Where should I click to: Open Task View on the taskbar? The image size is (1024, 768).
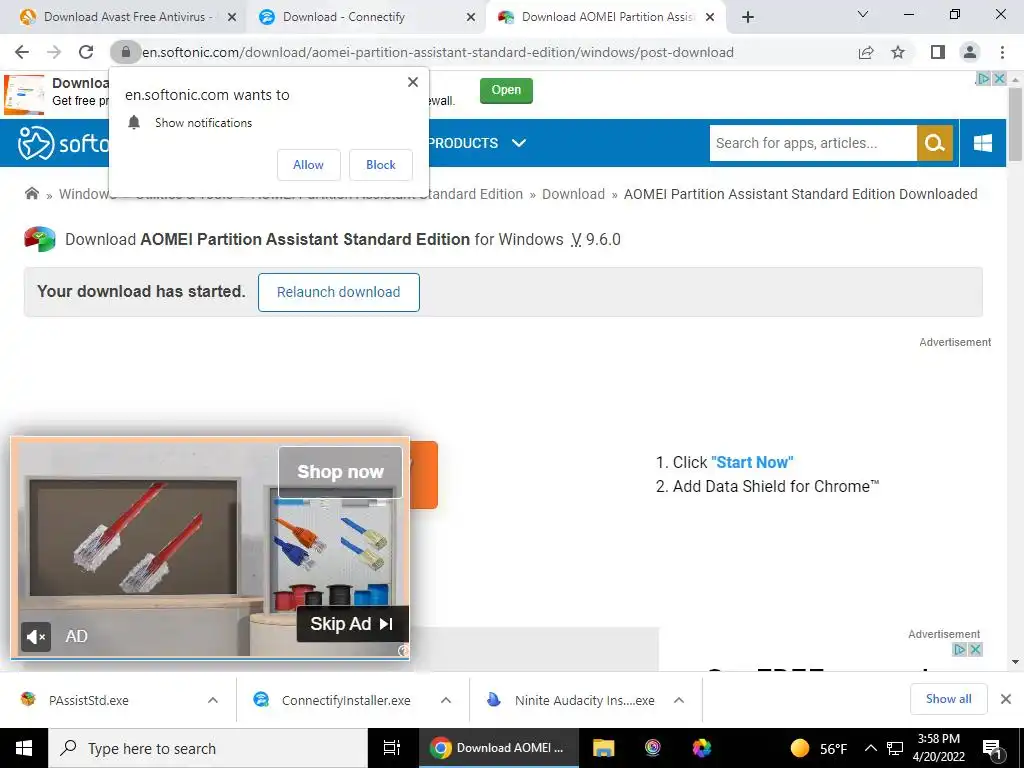point(392,748)
